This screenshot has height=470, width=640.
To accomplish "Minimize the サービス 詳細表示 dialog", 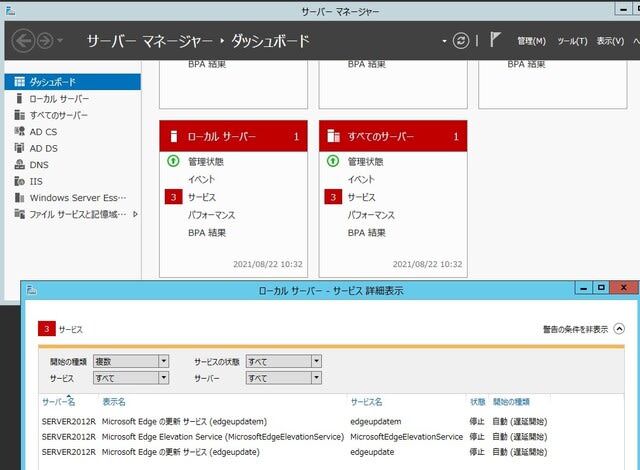I will pyautogui.click(x=584, y=288).
